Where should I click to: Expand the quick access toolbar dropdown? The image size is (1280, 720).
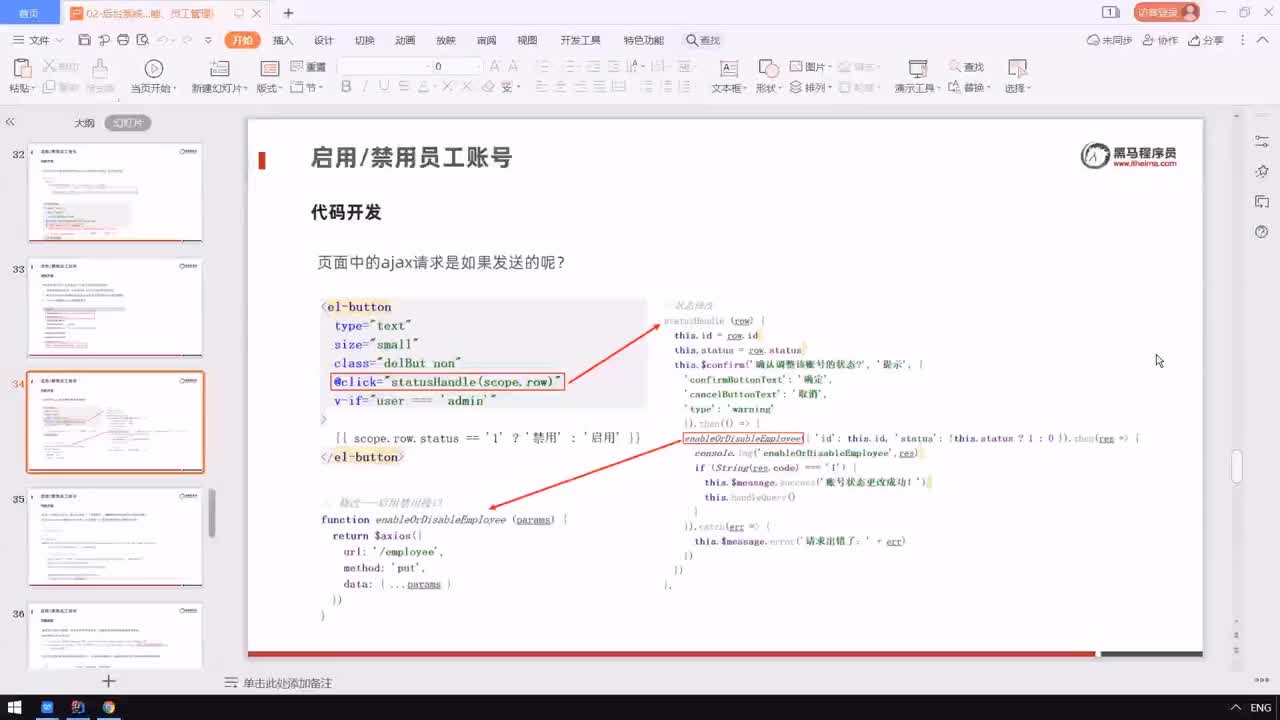point(208,40)
